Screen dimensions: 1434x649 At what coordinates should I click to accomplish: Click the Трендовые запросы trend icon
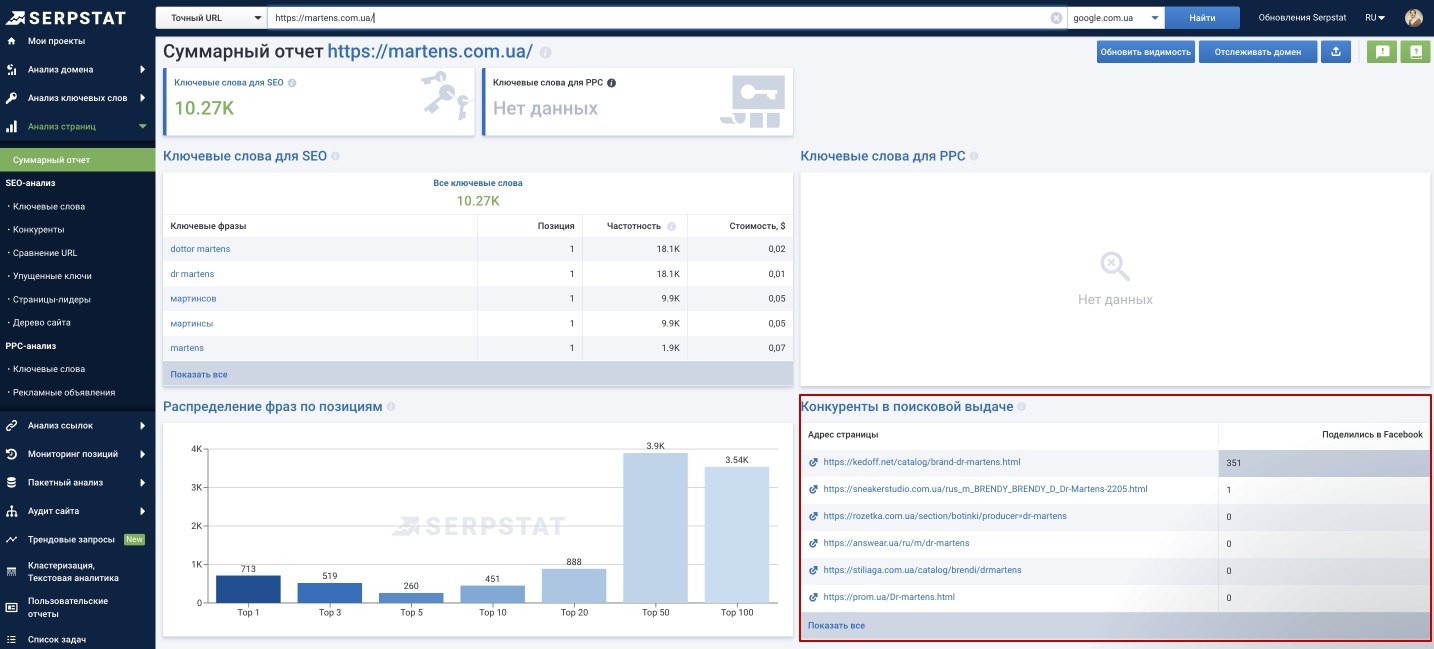click(11, 539)
